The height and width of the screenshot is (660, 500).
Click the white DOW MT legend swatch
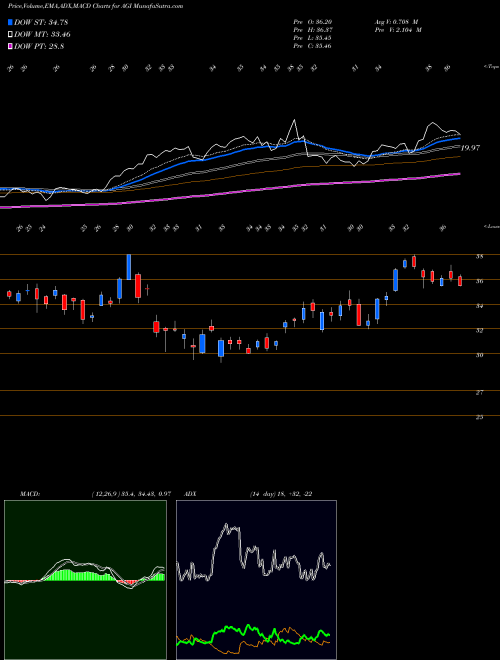(x=11, y=35)
